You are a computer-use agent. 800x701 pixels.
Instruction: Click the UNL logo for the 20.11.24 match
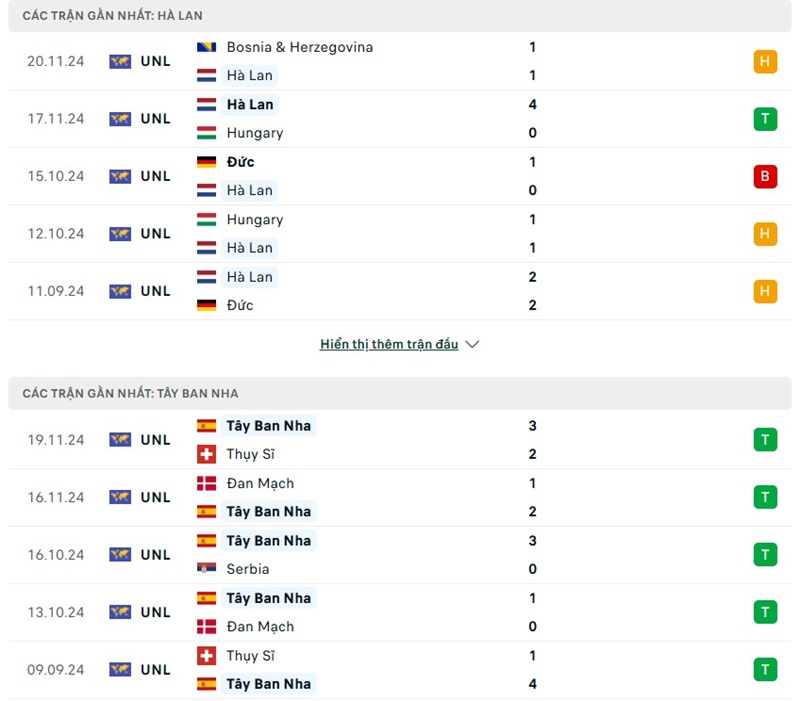pyautogui.click(x=120, y=61)
